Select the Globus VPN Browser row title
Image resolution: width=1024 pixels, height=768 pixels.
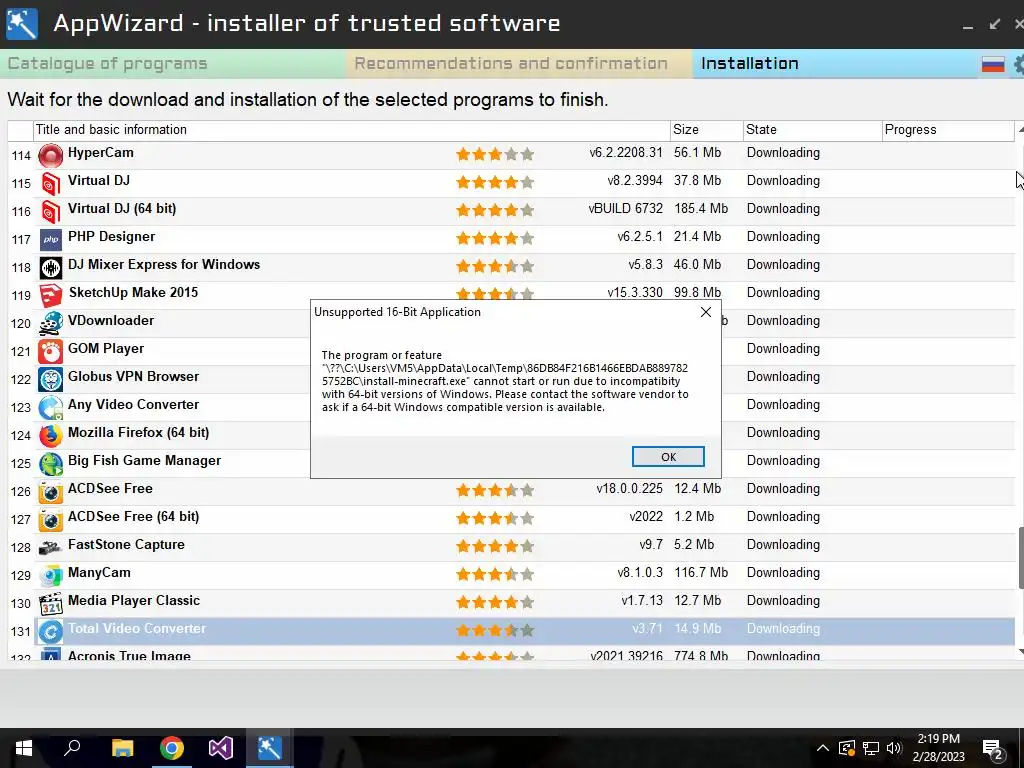coord(133,377)
